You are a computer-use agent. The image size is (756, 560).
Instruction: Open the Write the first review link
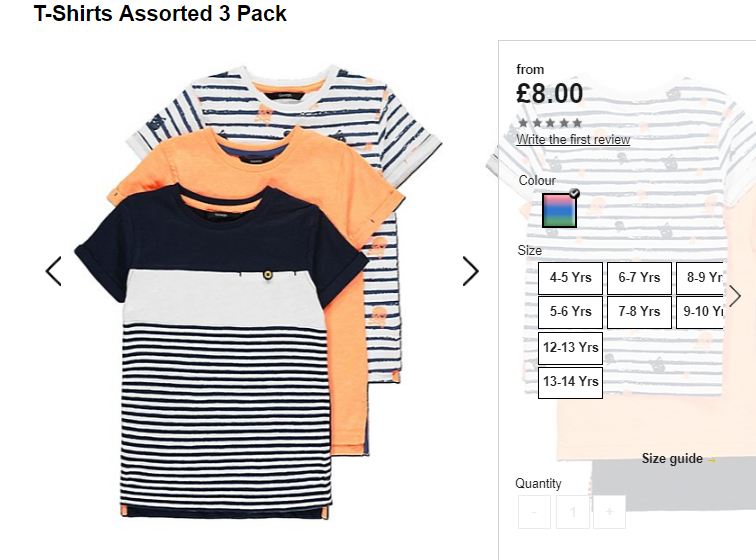(573, 139)
